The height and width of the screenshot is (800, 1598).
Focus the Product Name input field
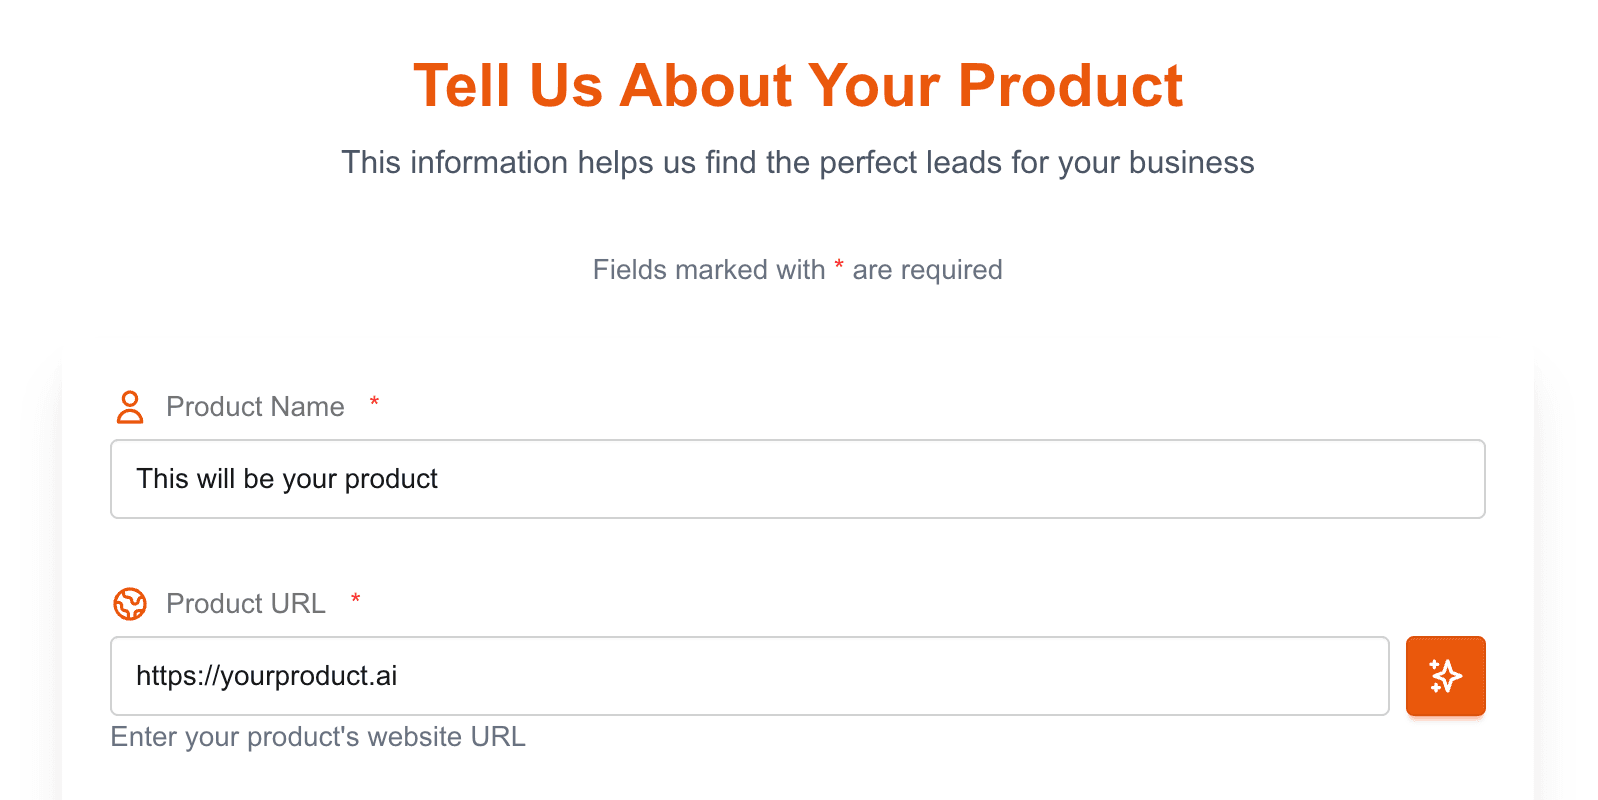click(797, 479)
